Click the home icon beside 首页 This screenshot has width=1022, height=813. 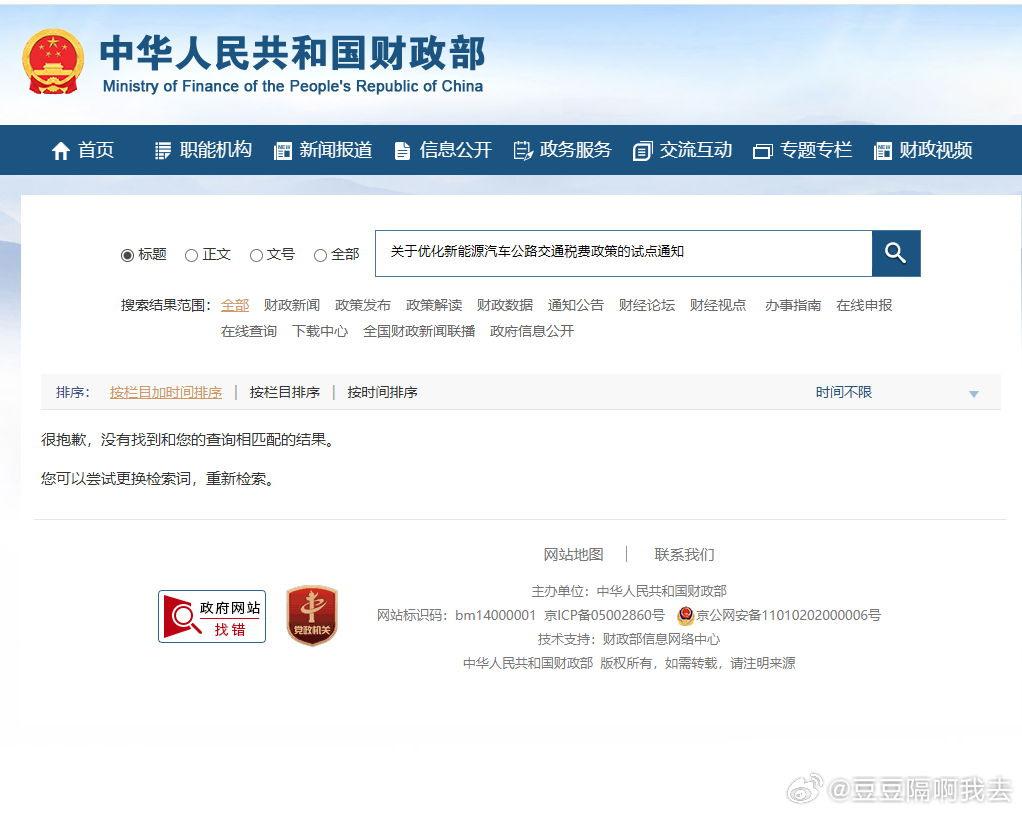click(60, 150)
